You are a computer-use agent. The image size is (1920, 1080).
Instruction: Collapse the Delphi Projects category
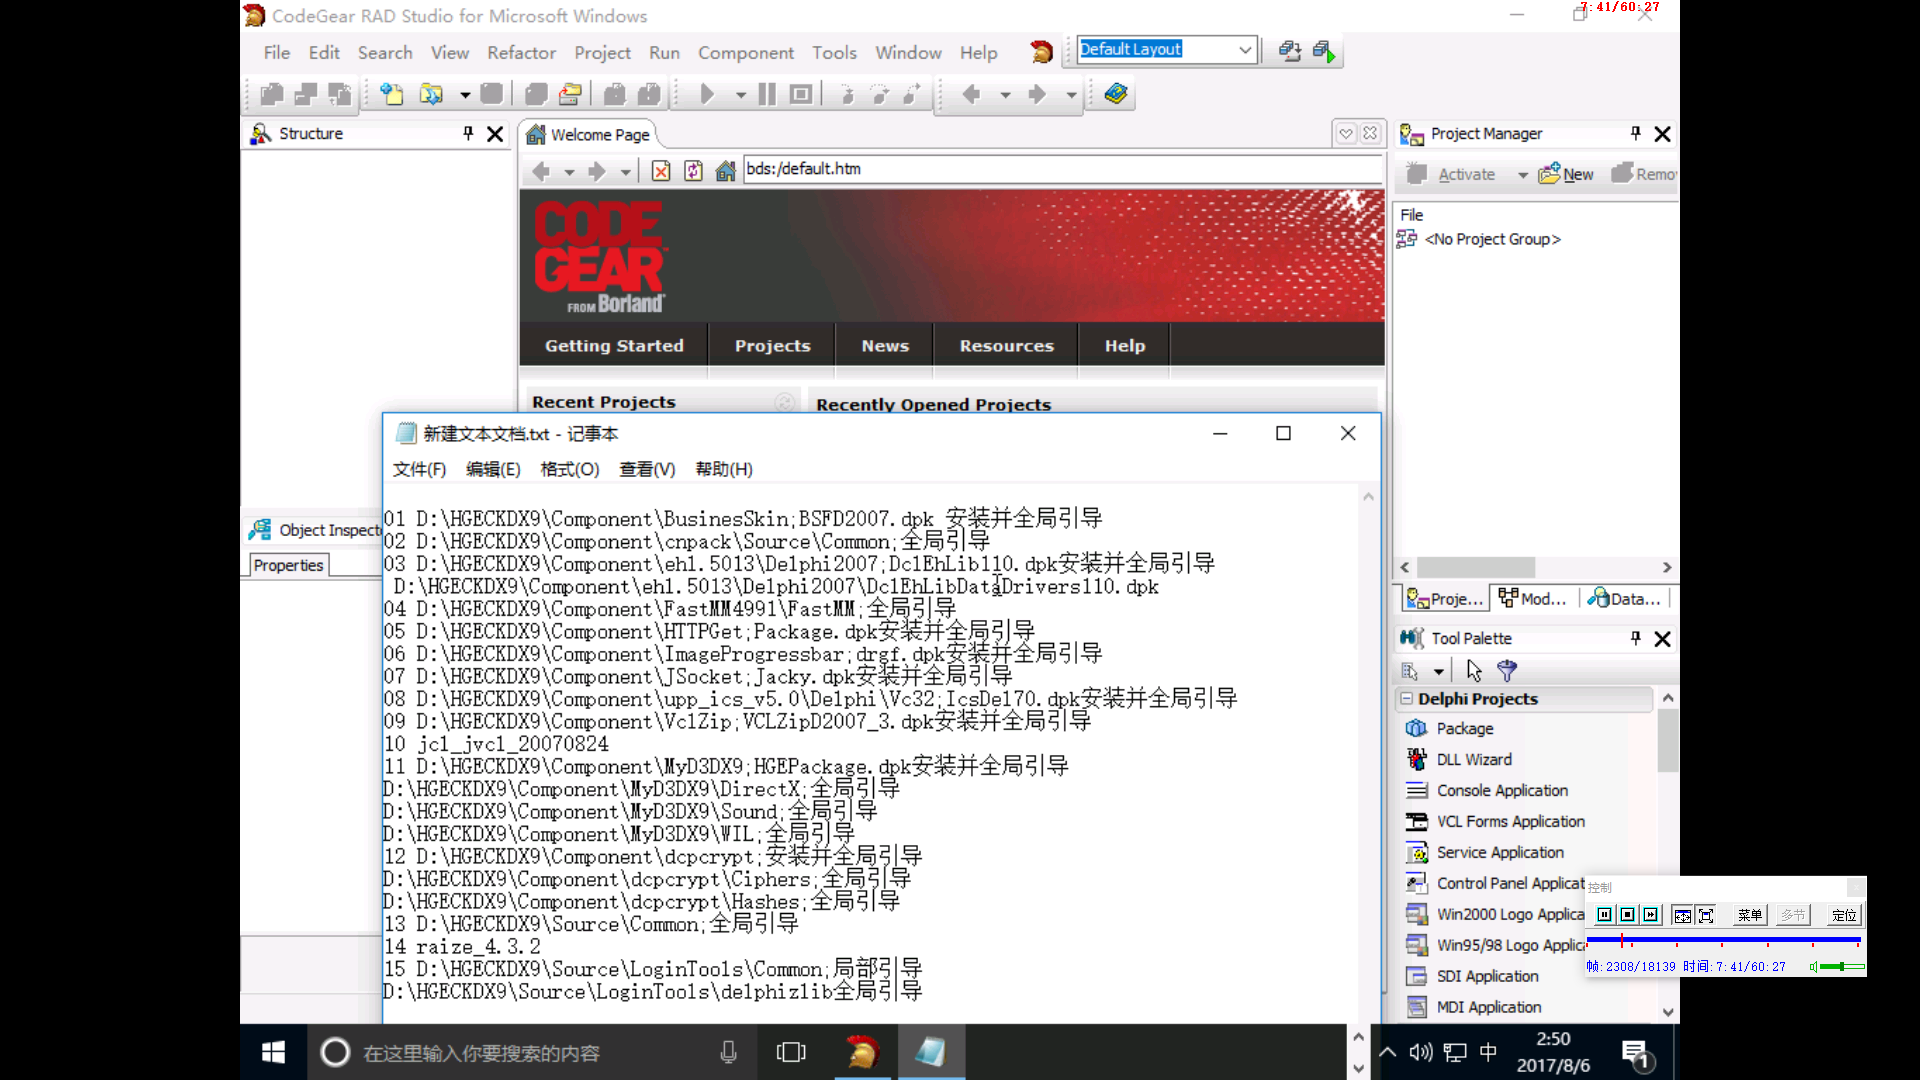pyautogui.click(x=1407, y=699)
